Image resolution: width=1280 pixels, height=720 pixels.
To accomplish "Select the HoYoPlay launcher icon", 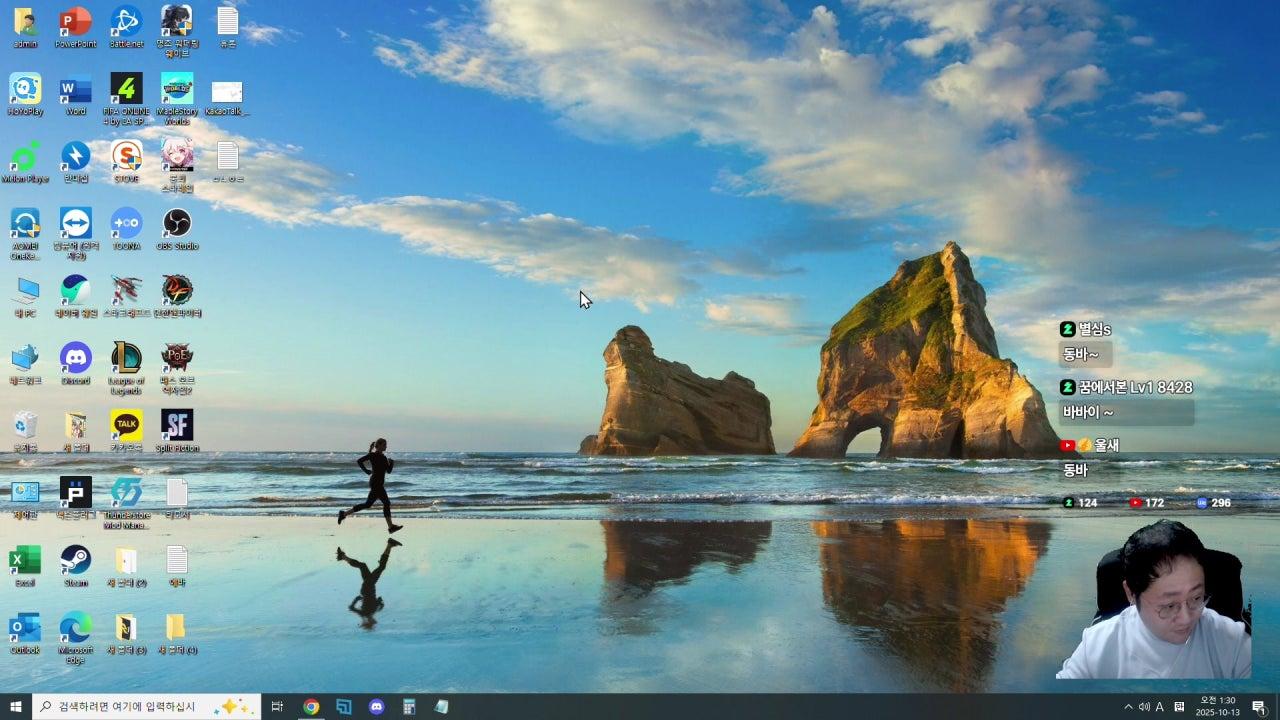I will (25, 89).
